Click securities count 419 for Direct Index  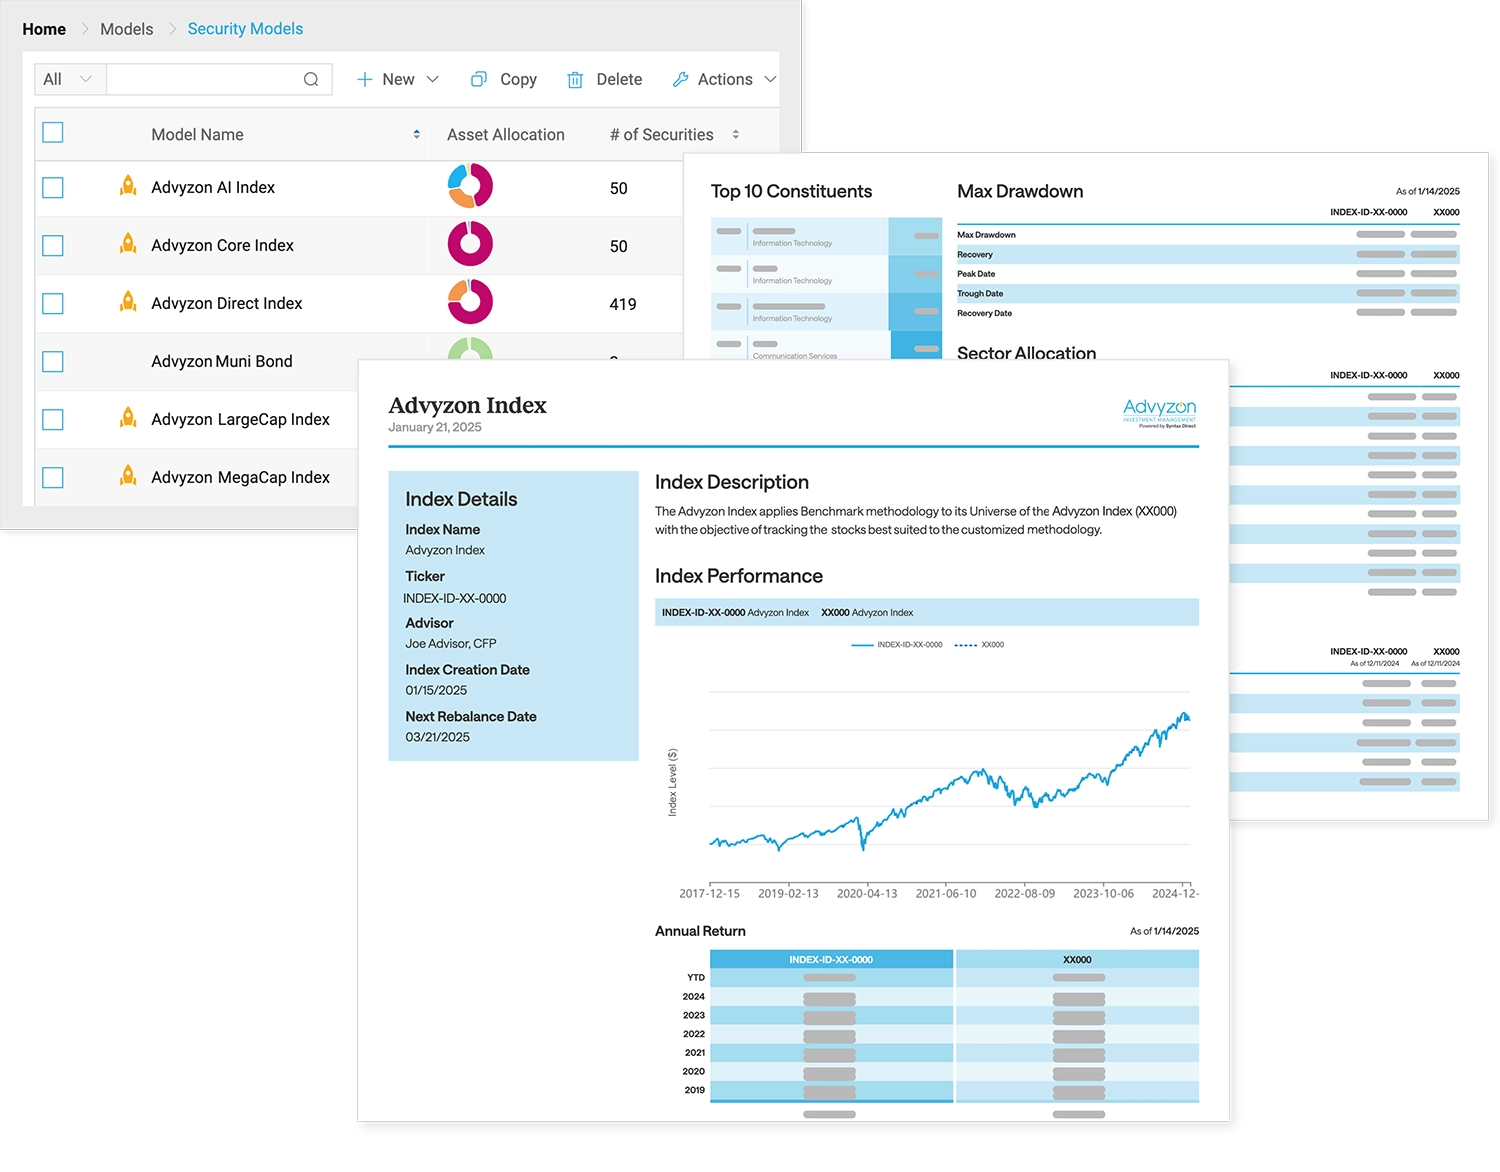pos(623,304)
